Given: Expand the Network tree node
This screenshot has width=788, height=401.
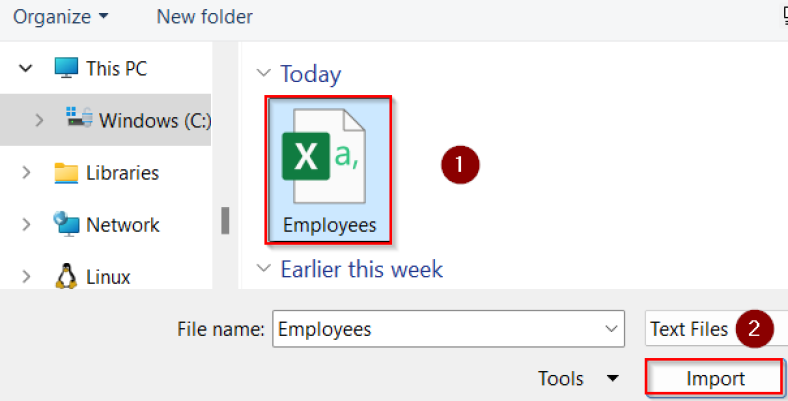Looking at the screenshot, I should tap(26, 224).
